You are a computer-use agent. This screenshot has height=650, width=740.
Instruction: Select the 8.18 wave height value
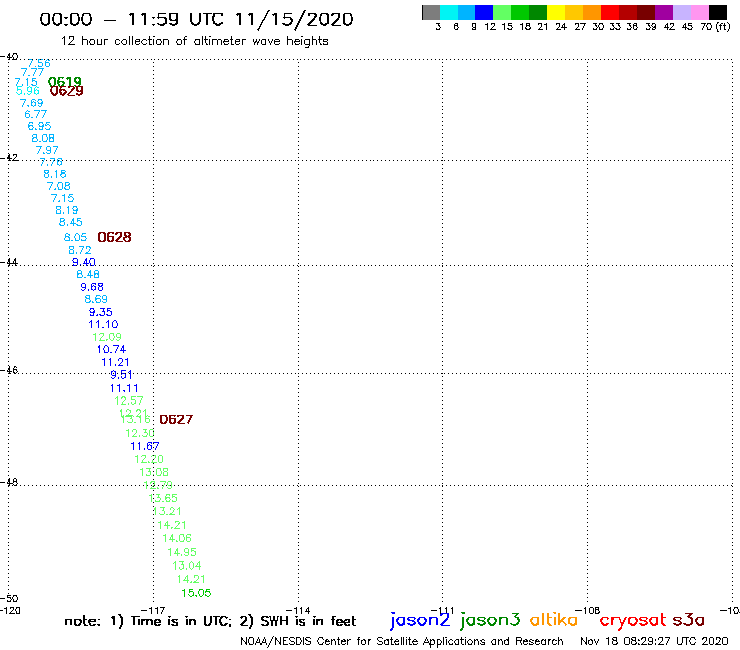pos(55,174)
